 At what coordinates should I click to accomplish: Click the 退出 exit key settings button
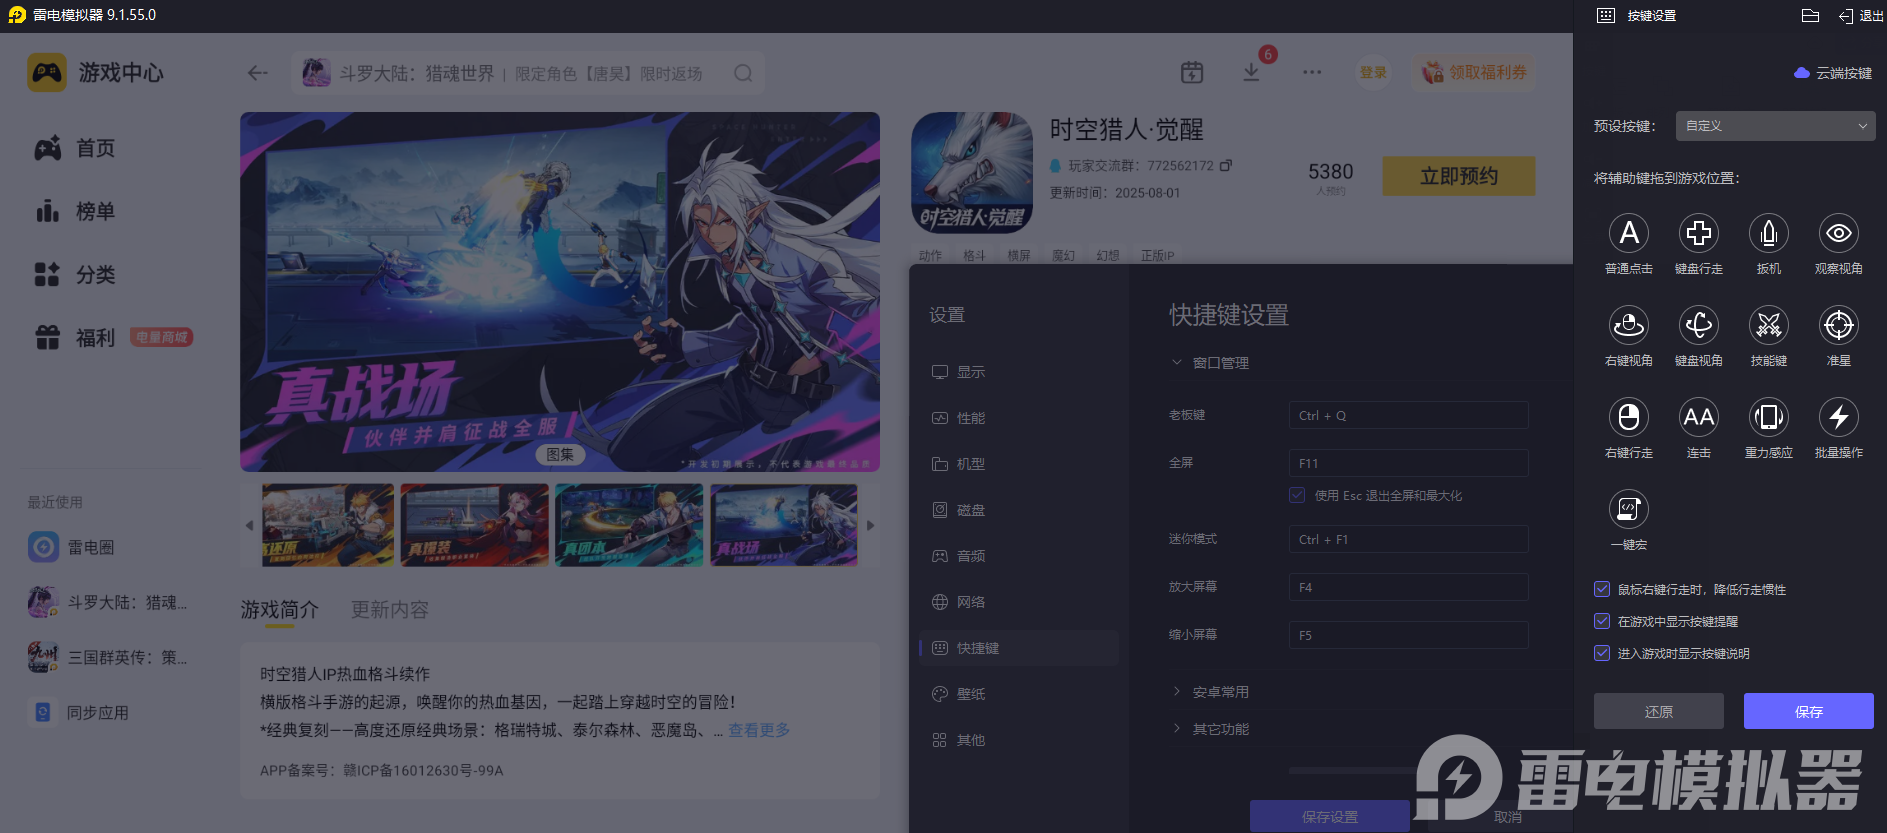(1861, 16)
